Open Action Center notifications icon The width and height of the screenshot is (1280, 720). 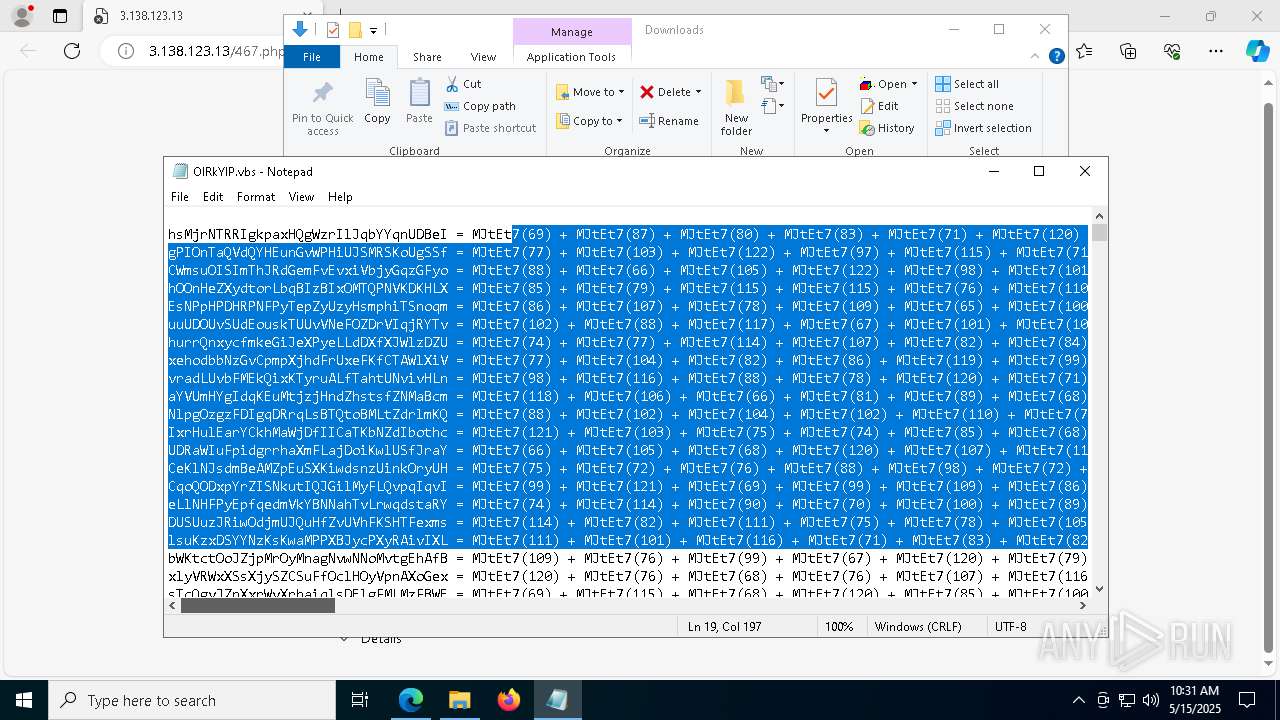1247,700
